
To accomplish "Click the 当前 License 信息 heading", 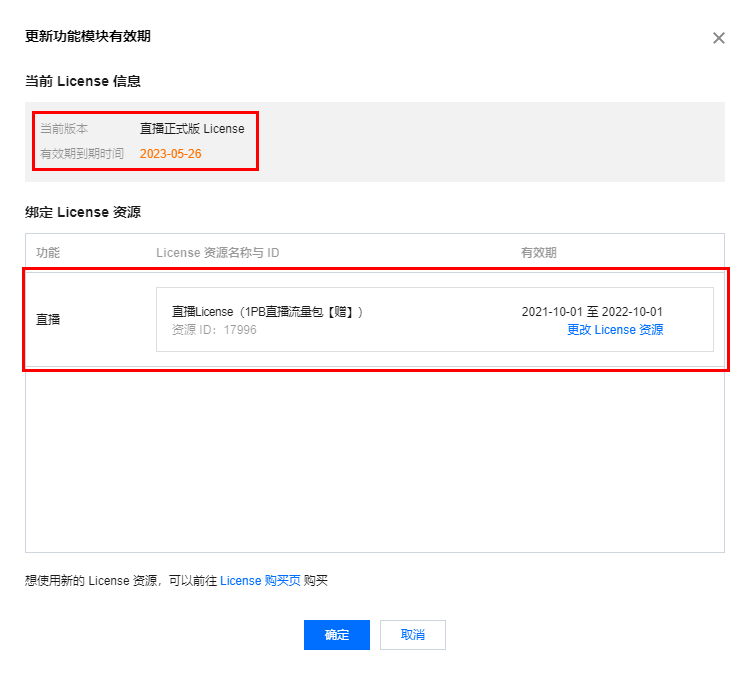I will click(x=83, y=81).
